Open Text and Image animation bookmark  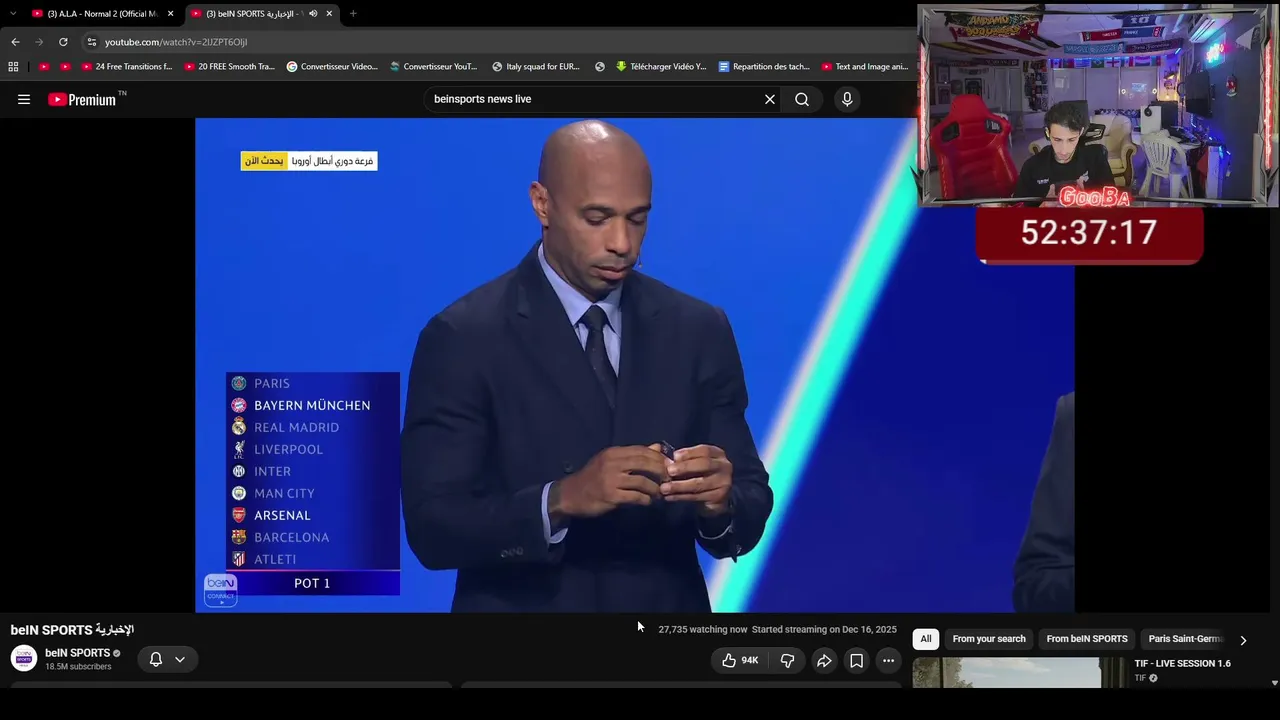pyautogui.click(x=865, y=67)
